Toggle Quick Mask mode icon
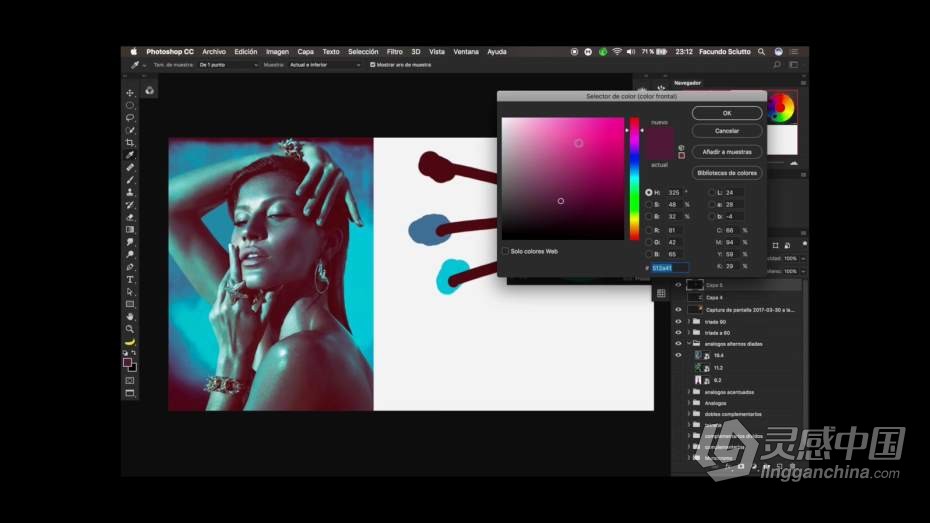Screen dimensions: 930x523 point(130,381)
